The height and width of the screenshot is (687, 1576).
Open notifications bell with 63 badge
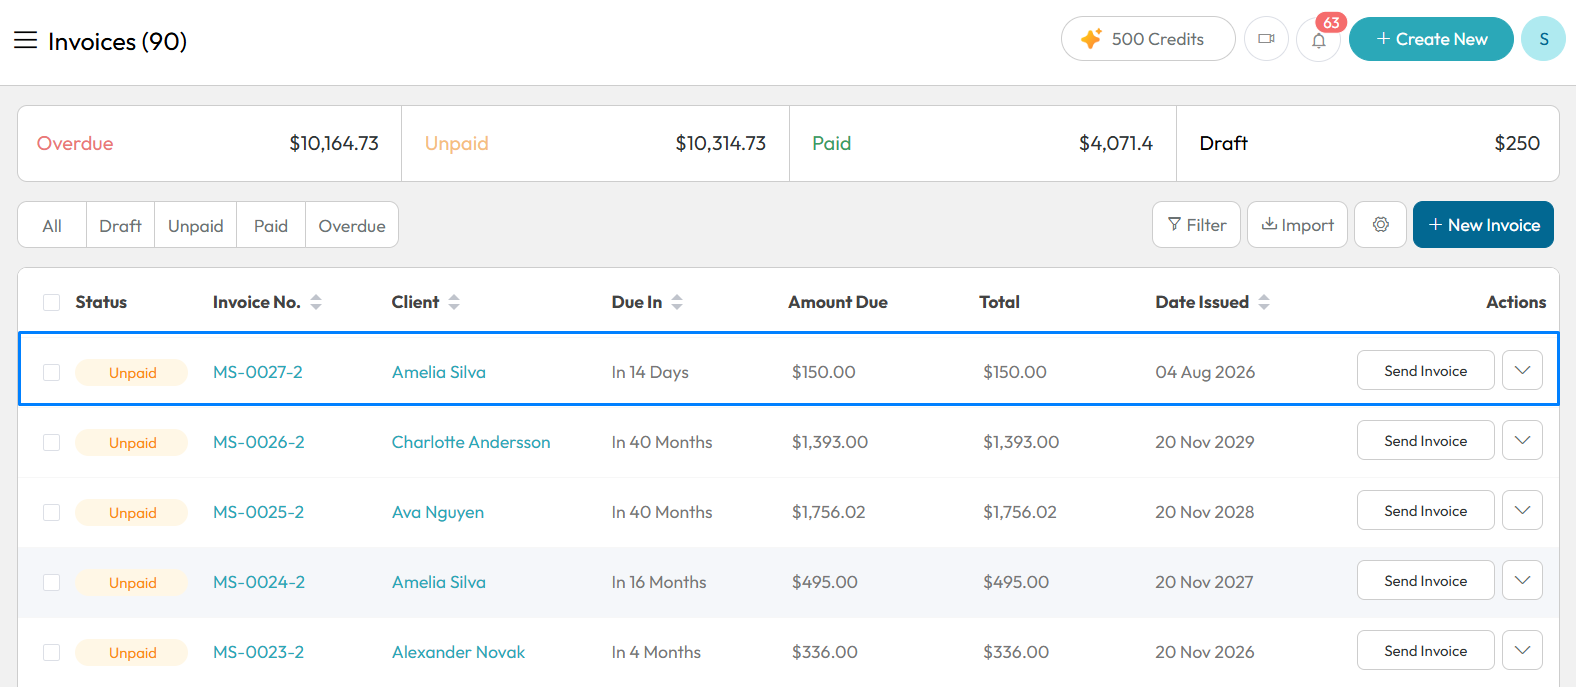coord(1319,40)
